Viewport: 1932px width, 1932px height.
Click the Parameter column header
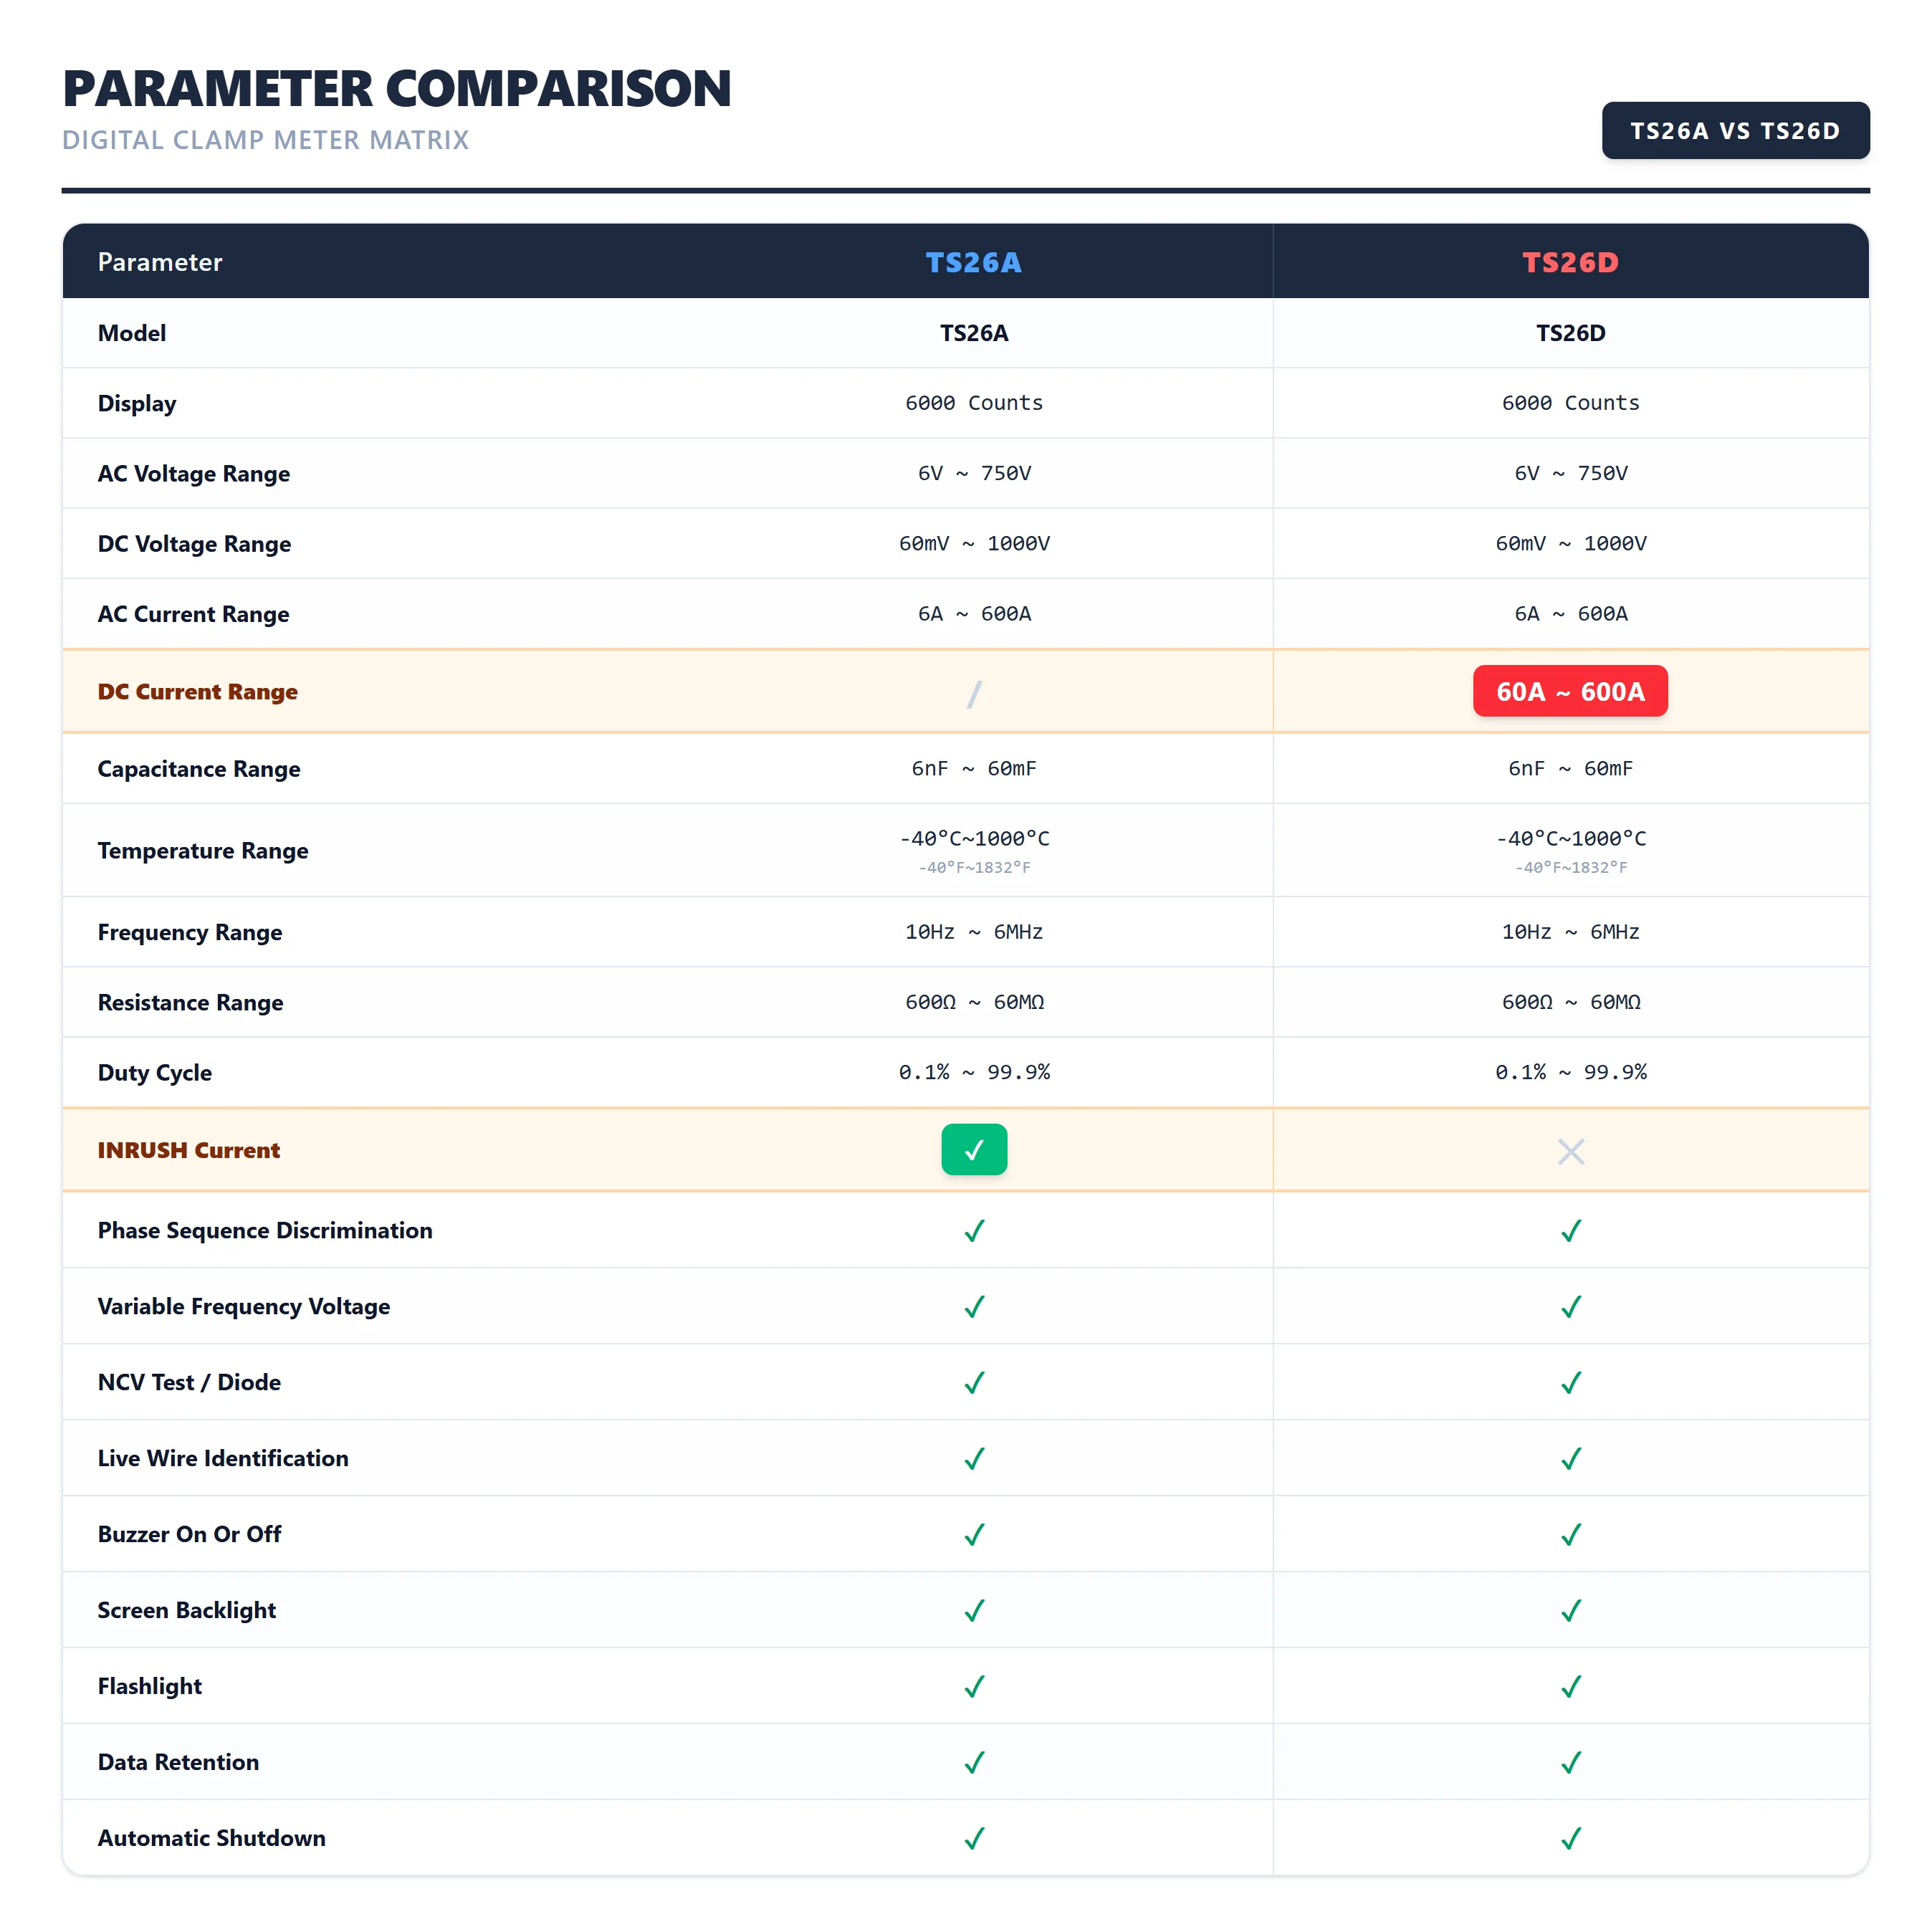click(160, 262)
